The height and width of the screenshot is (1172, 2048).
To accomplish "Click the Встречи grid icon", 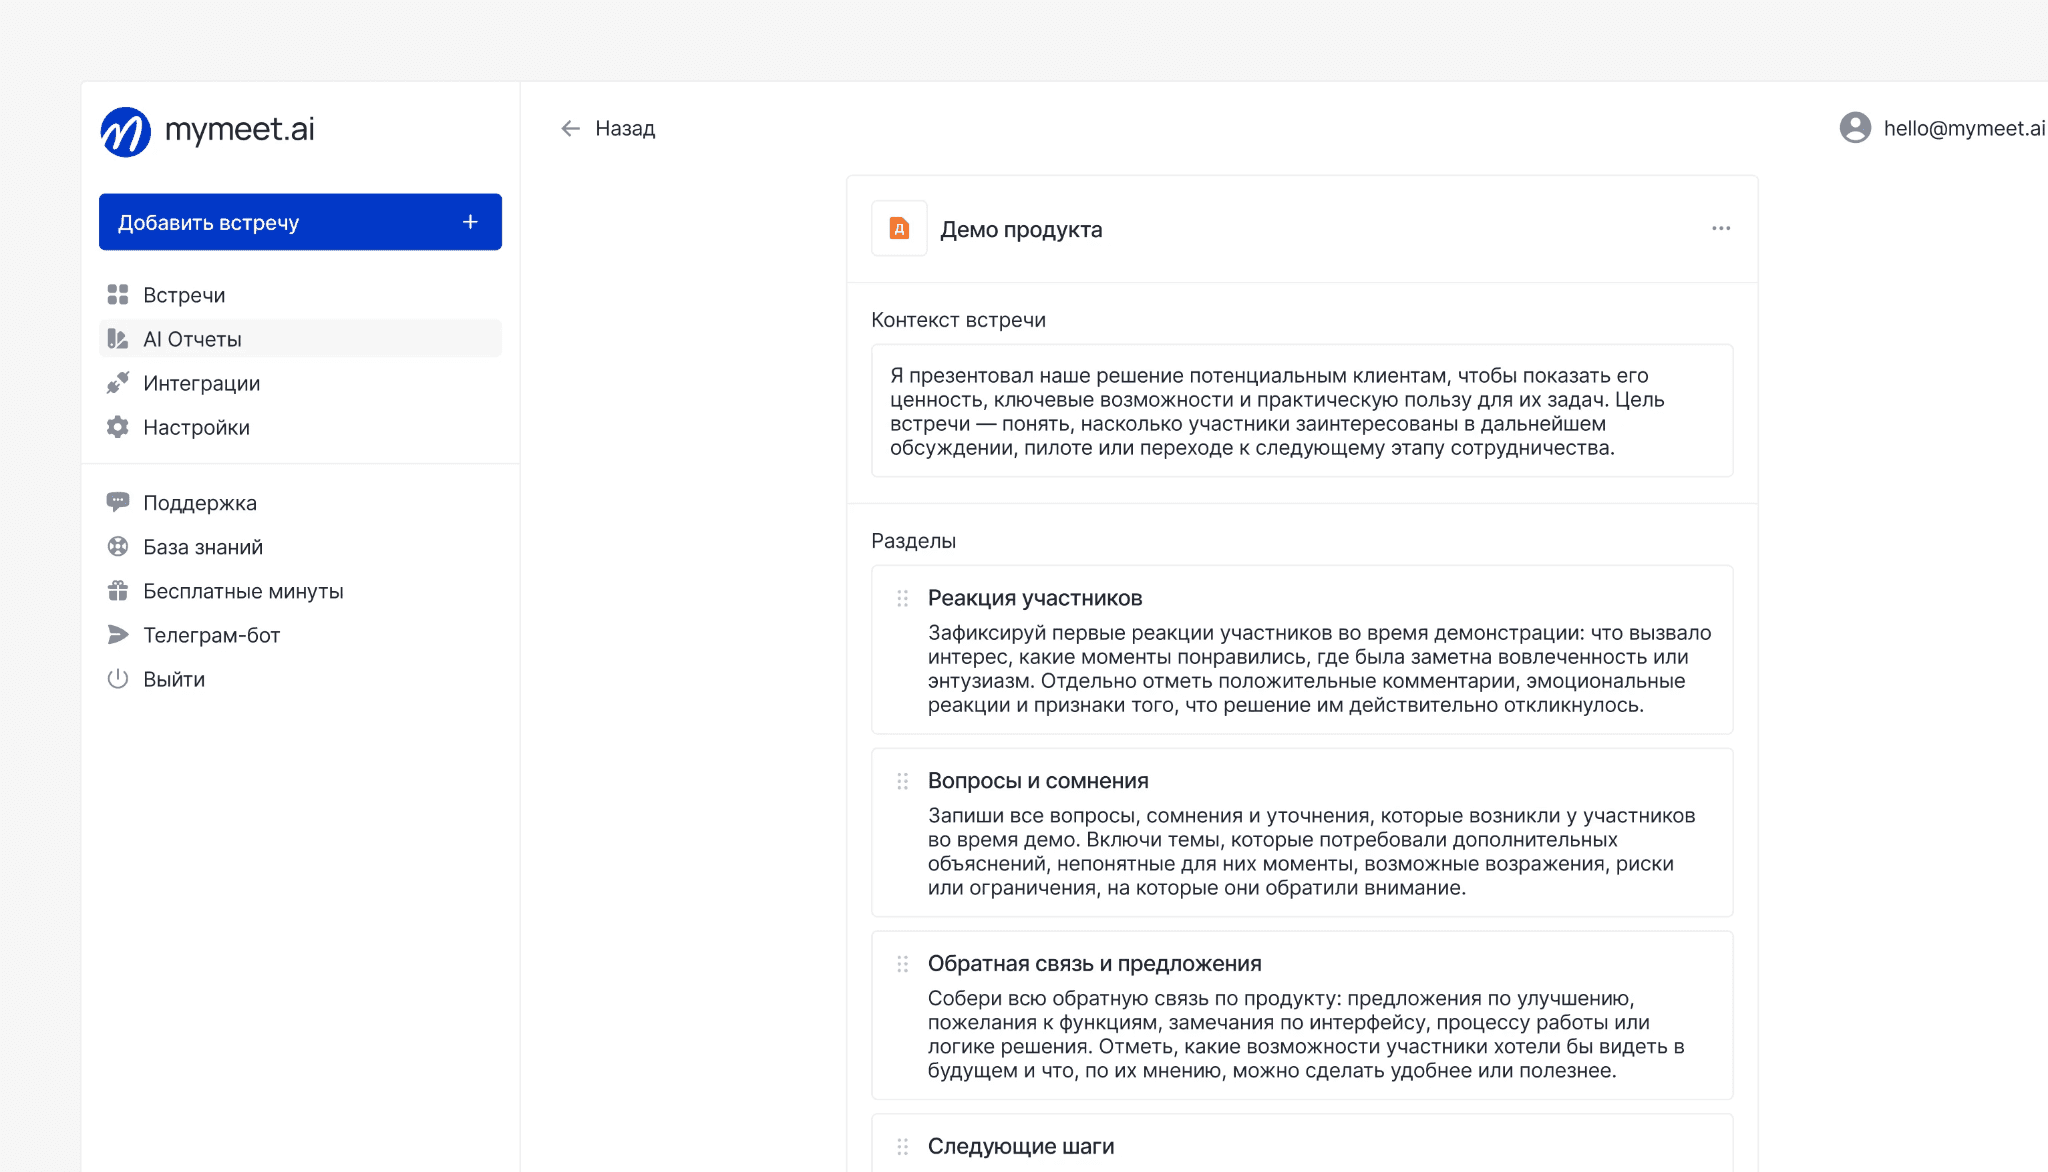I will [118, 294].
